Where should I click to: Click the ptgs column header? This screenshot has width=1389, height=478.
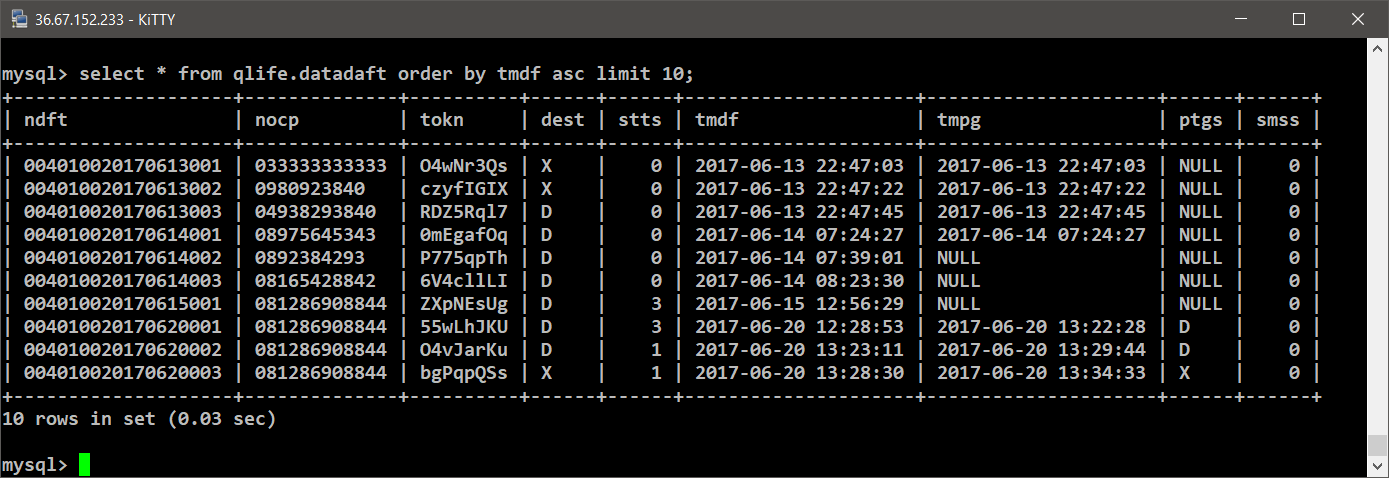pyautogui.click(x=1200, y=120)
